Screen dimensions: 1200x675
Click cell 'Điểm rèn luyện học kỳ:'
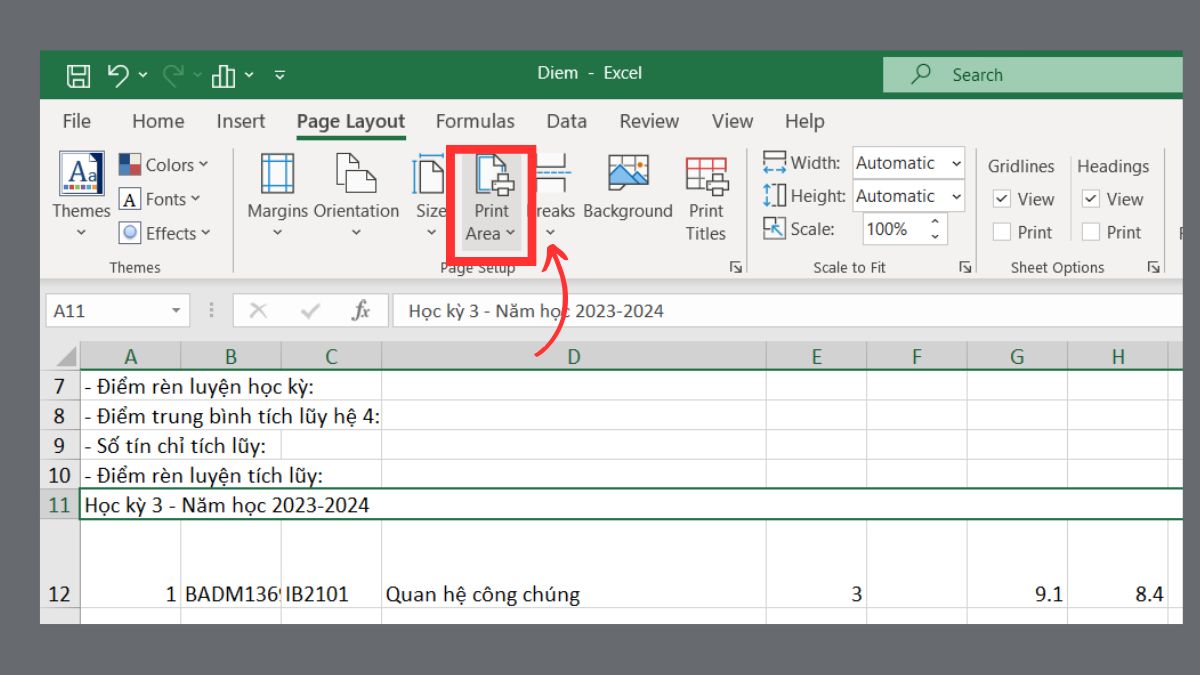pos(131,386)
